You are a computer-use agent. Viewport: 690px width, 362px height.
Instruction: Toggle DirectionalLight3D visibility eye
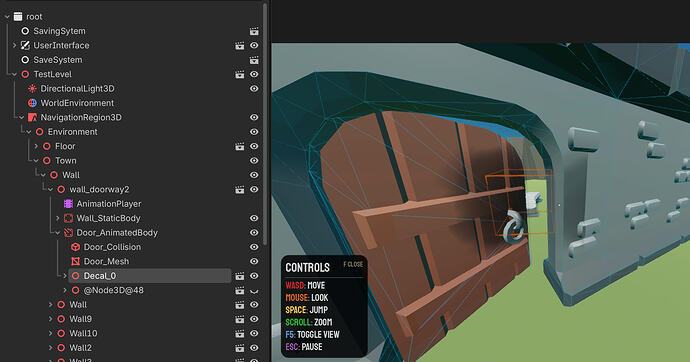tap(254, 88)
